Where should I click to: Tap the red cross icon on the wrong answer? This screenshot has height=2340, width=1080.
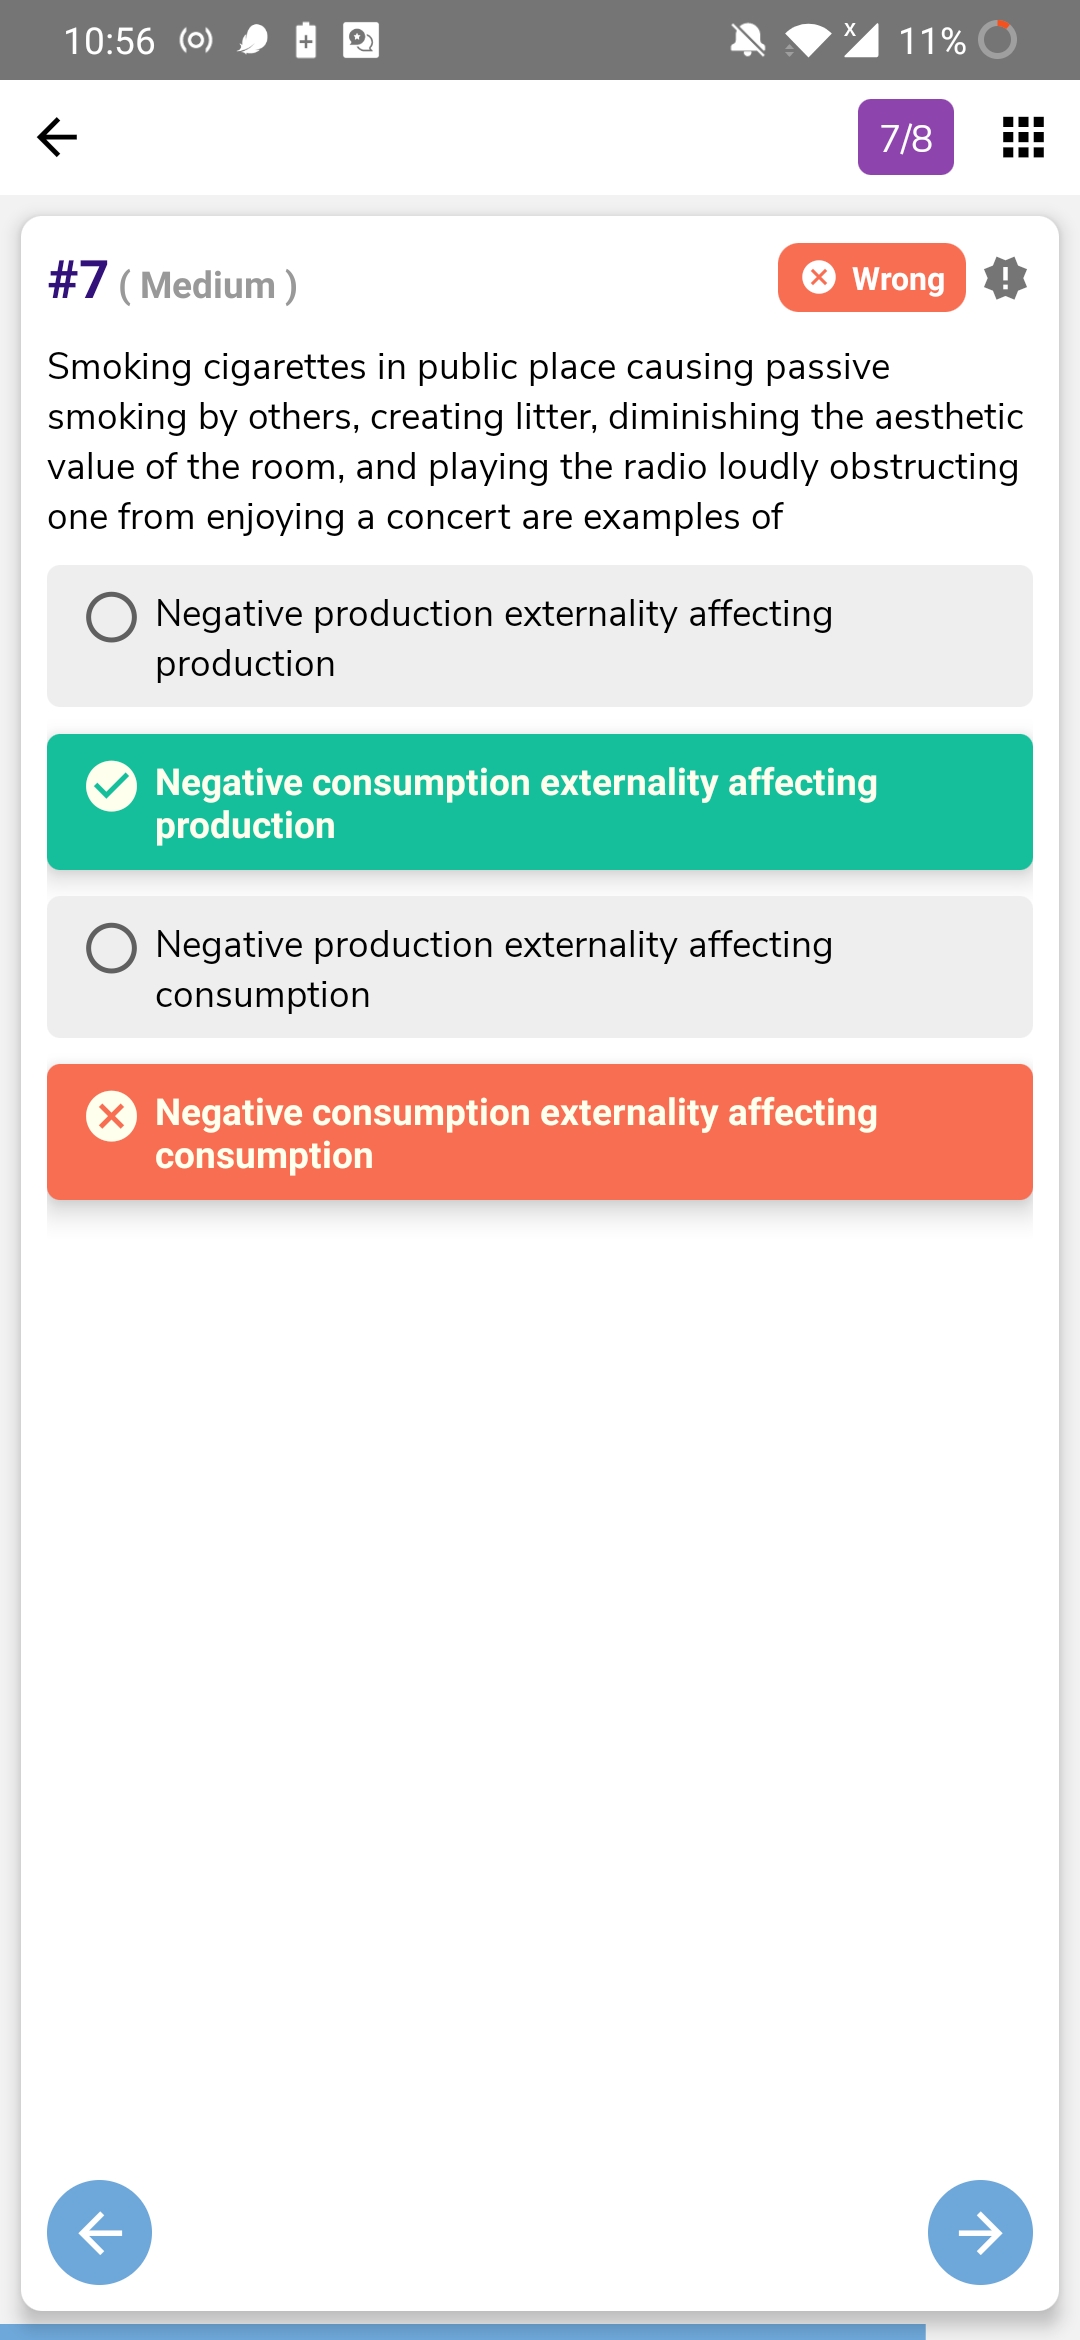point(111,1116)
